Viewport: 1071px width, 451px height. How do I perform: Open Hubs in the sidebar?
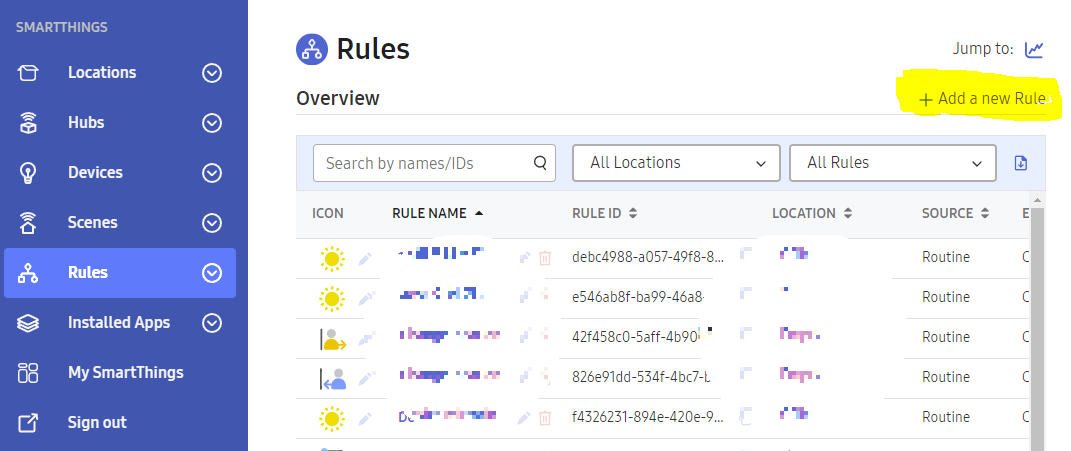pyautogui.click(x=86, y=122)
